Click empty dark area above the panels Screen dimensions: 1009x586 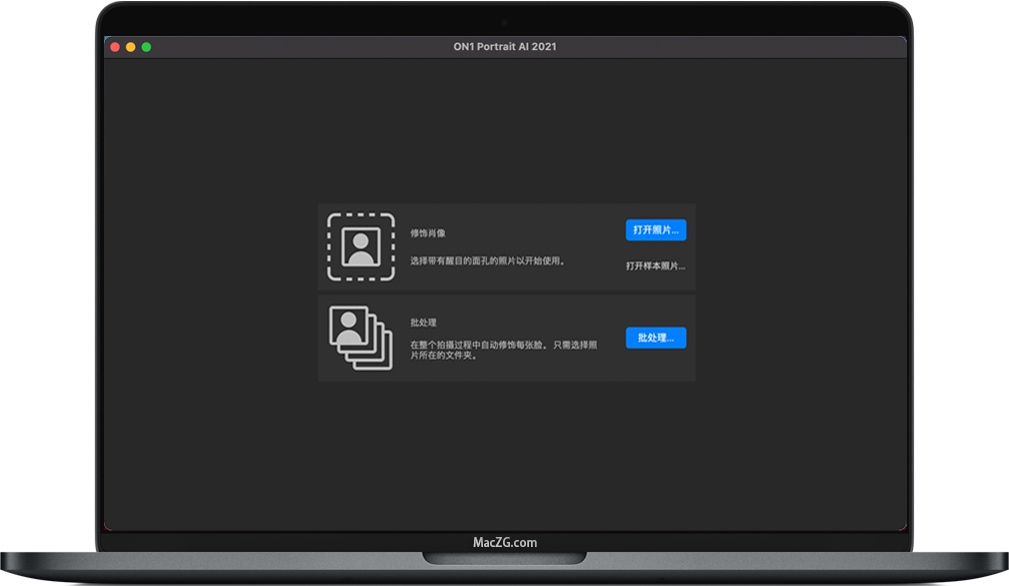click(x=505, y=130)
